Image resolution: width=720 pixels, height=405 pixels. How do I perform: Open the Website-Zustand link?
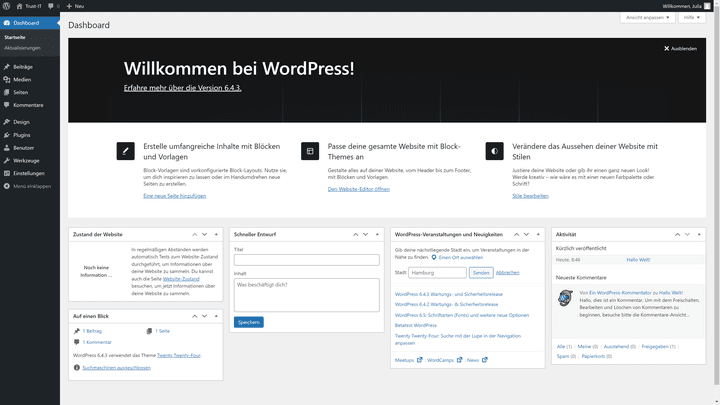pyautogui.click(x=181, y=279)
